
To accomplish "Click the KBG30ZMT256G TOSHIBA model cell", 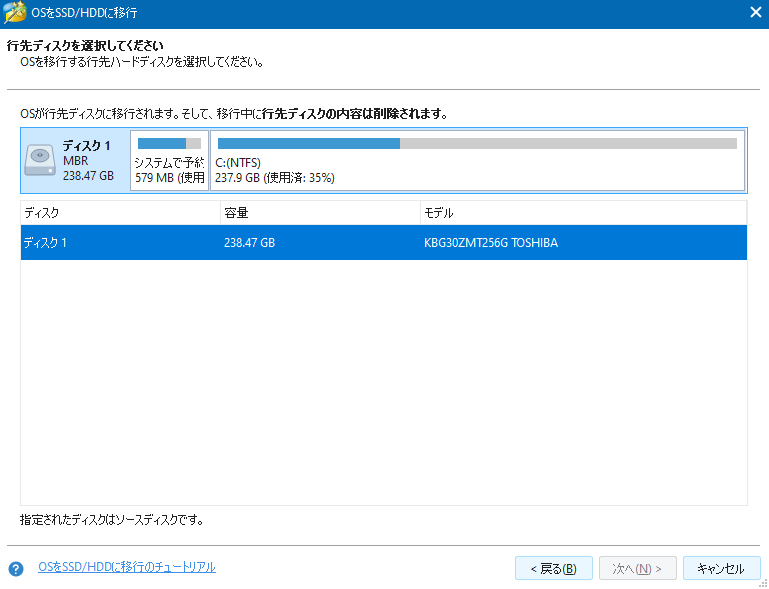I will click(491, 243).
